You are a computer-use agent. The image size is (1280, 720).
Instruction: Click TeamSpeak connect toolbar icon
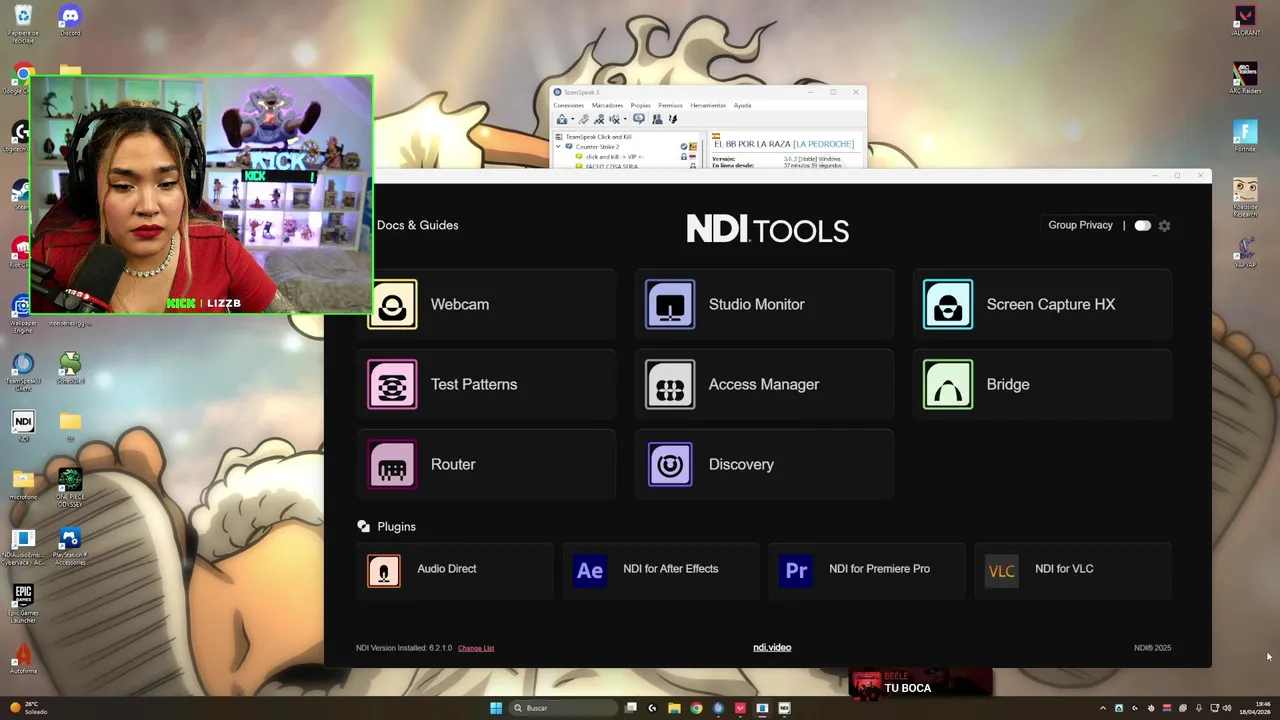[x=562, y=119]
